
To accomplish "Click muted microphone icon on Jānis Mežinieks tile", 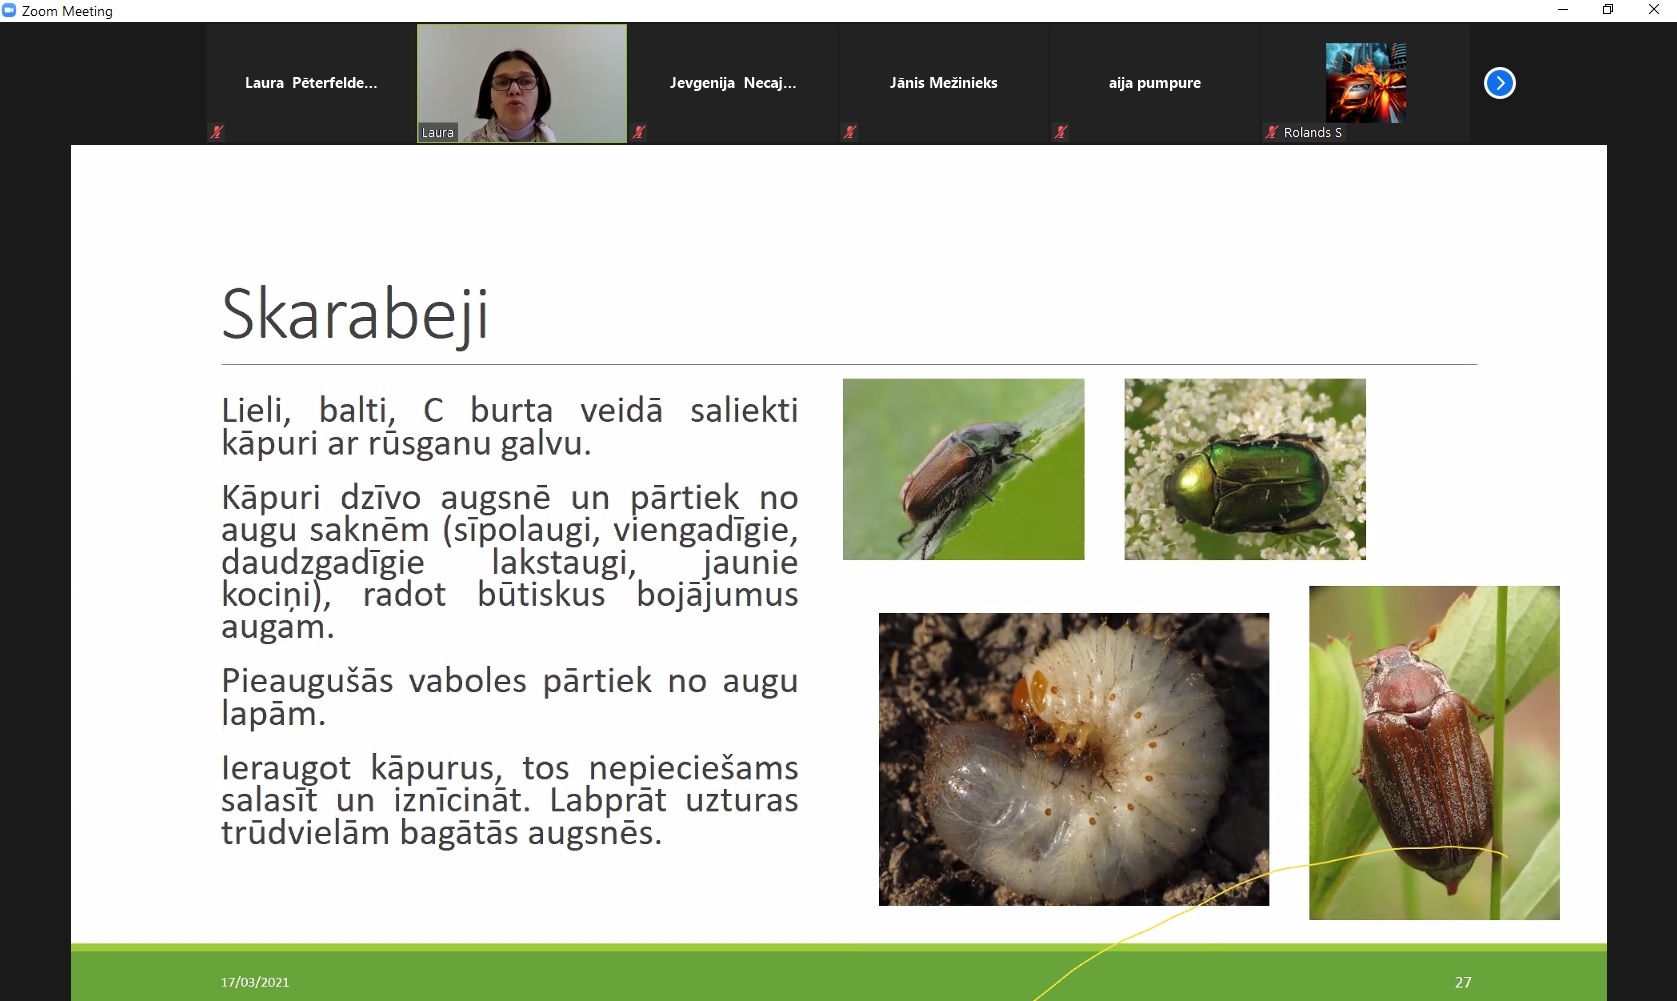I will tap(850, 132).
